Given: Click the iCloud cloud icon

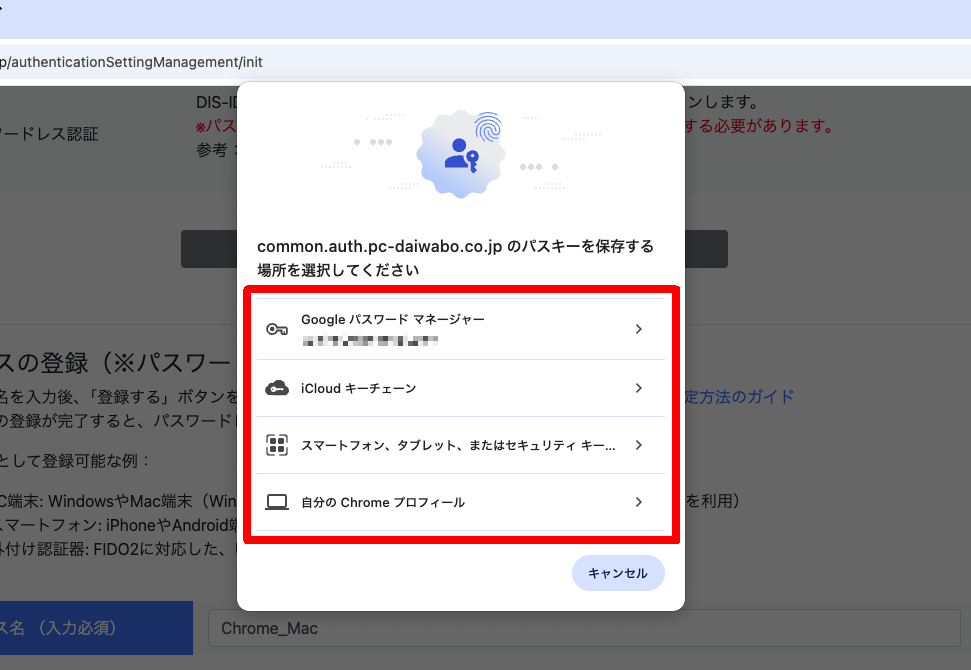Looking at the screenshot, I should 277,388.
